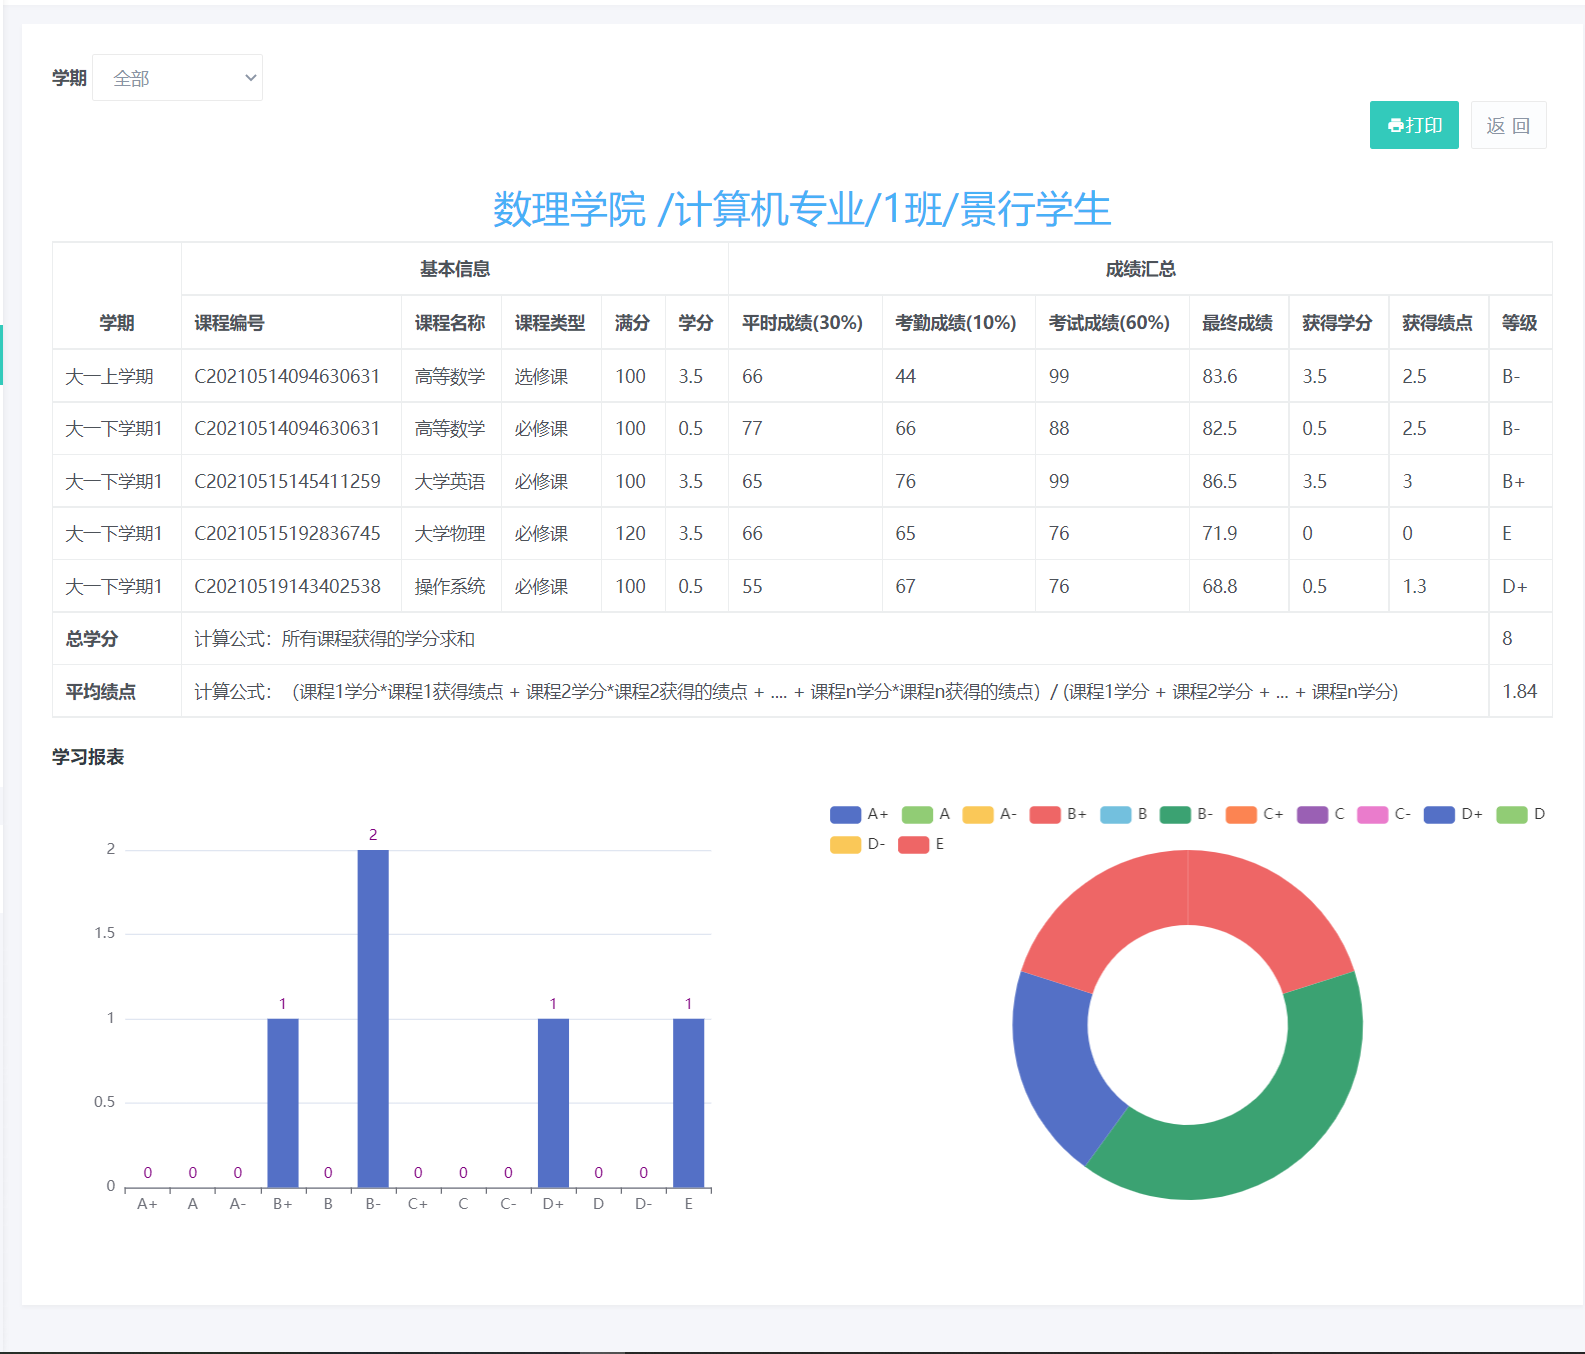Toggle D- legend item
The width and height of the screenshot is (1585, 1354).
[858, 844]
